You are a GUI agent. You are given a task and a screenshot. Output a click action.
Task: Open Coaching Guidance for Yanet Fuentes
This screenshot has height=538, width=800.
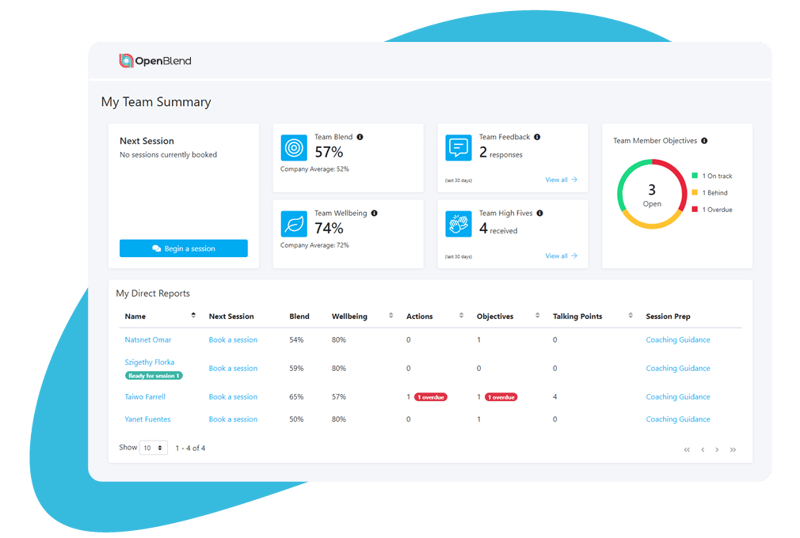(678, 419)
